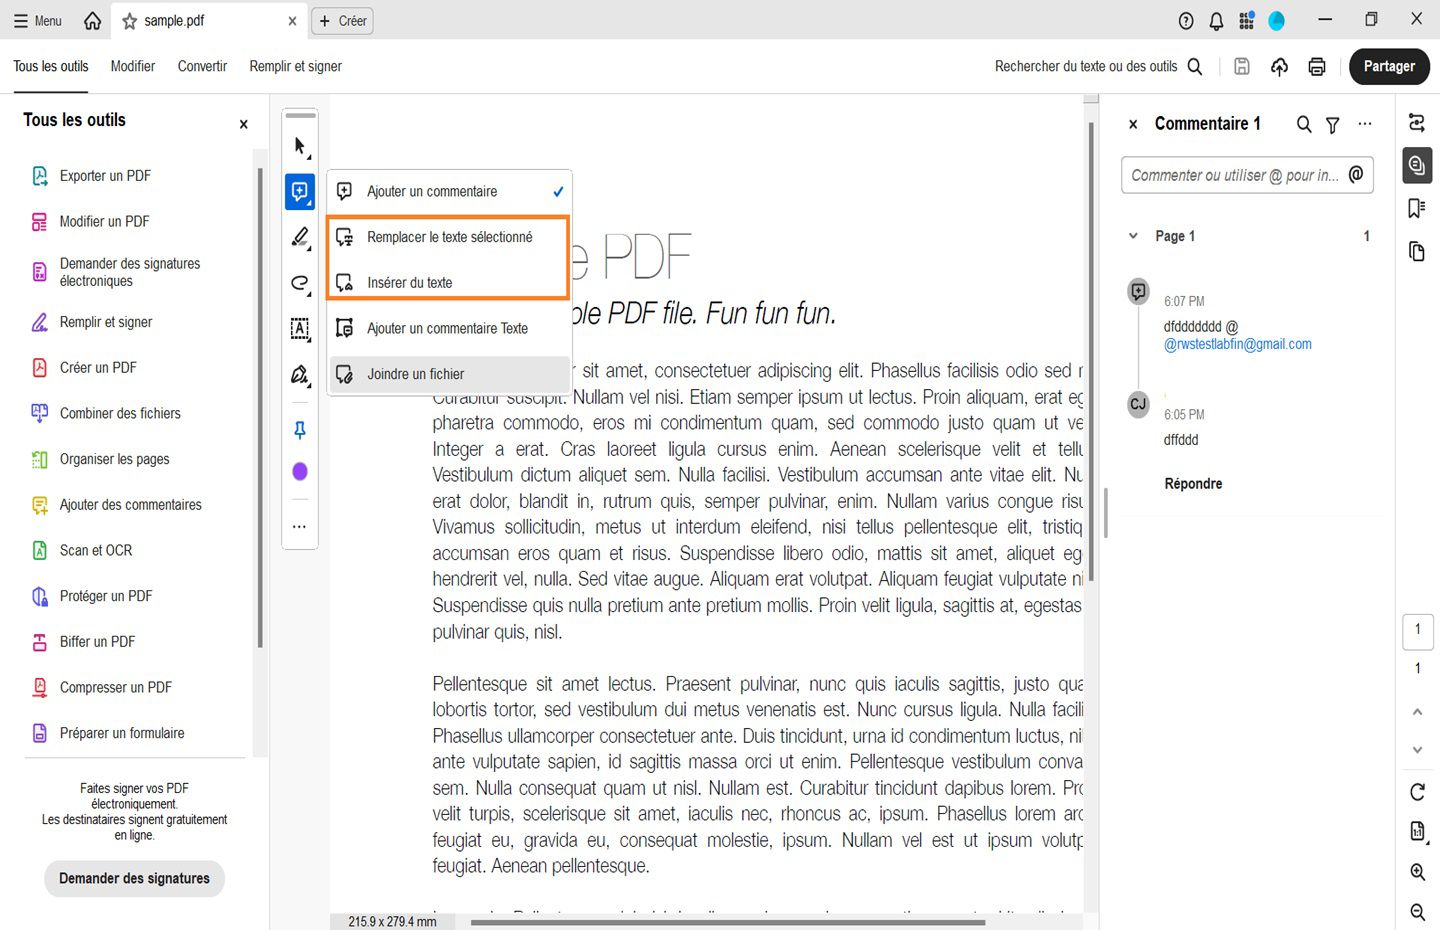Select the highlighter pen tool
The width and height of the screenshot is (1440, 930).
300,237
